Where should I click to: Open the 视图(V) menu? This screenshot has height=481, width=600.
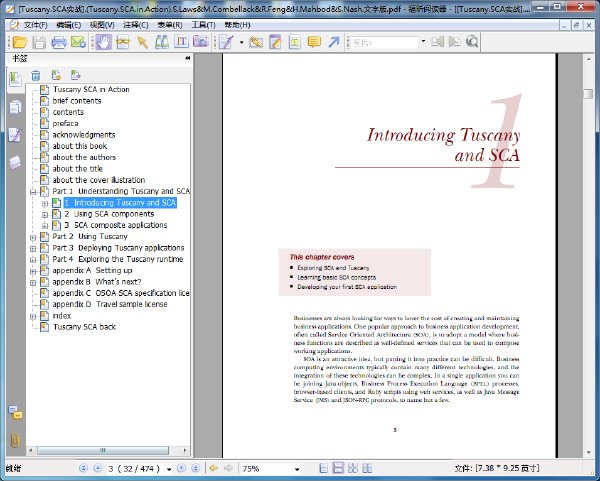tap(102, 25)
